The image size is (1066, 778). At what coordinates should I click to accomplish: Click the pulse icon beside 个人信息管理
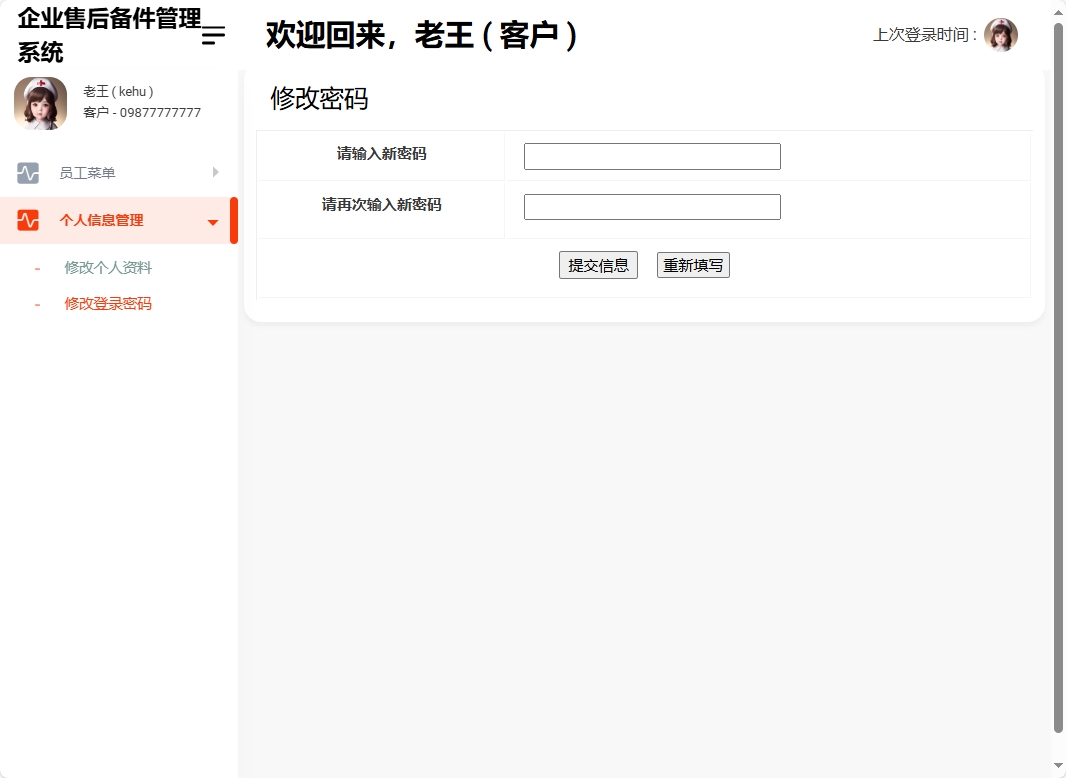point(27,221)
